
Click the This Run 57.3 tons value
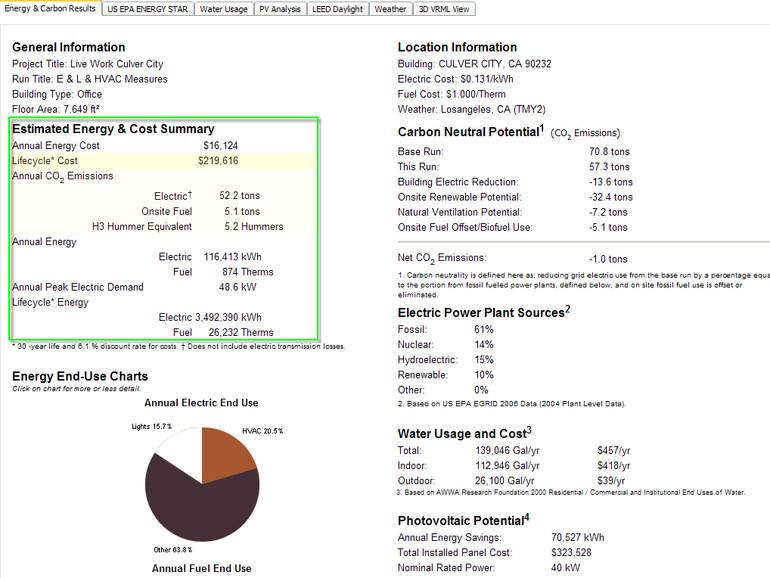point(609,167)
